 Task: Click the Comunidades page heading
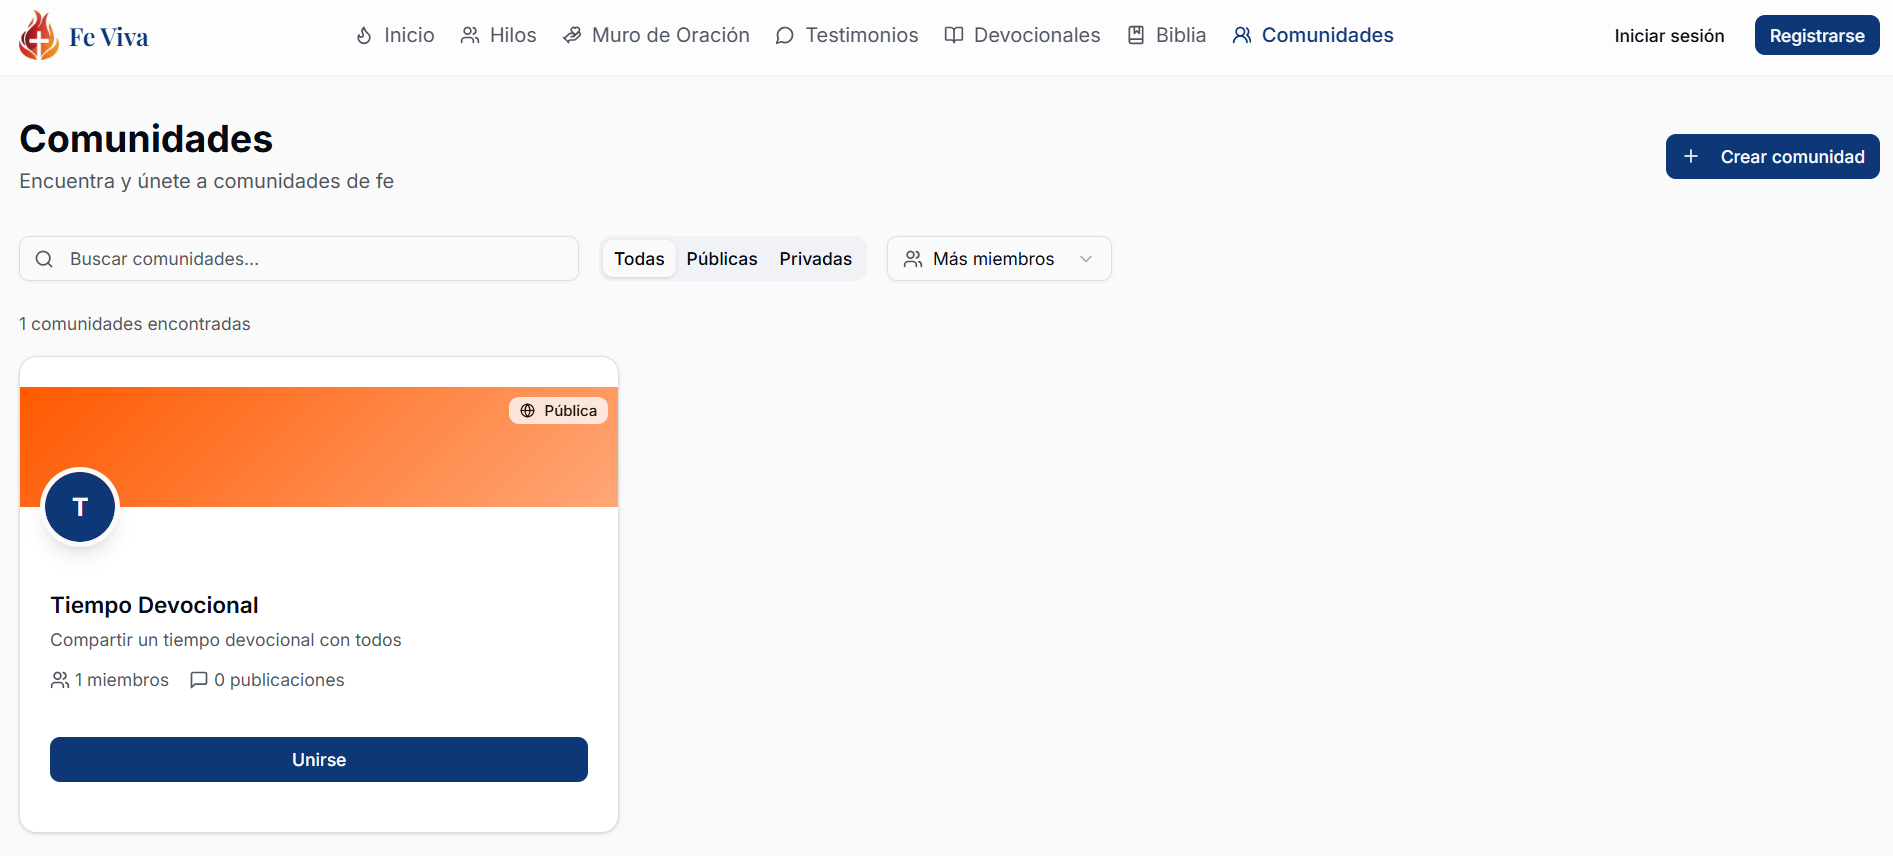pyautogui.click(x=146, y=139)
